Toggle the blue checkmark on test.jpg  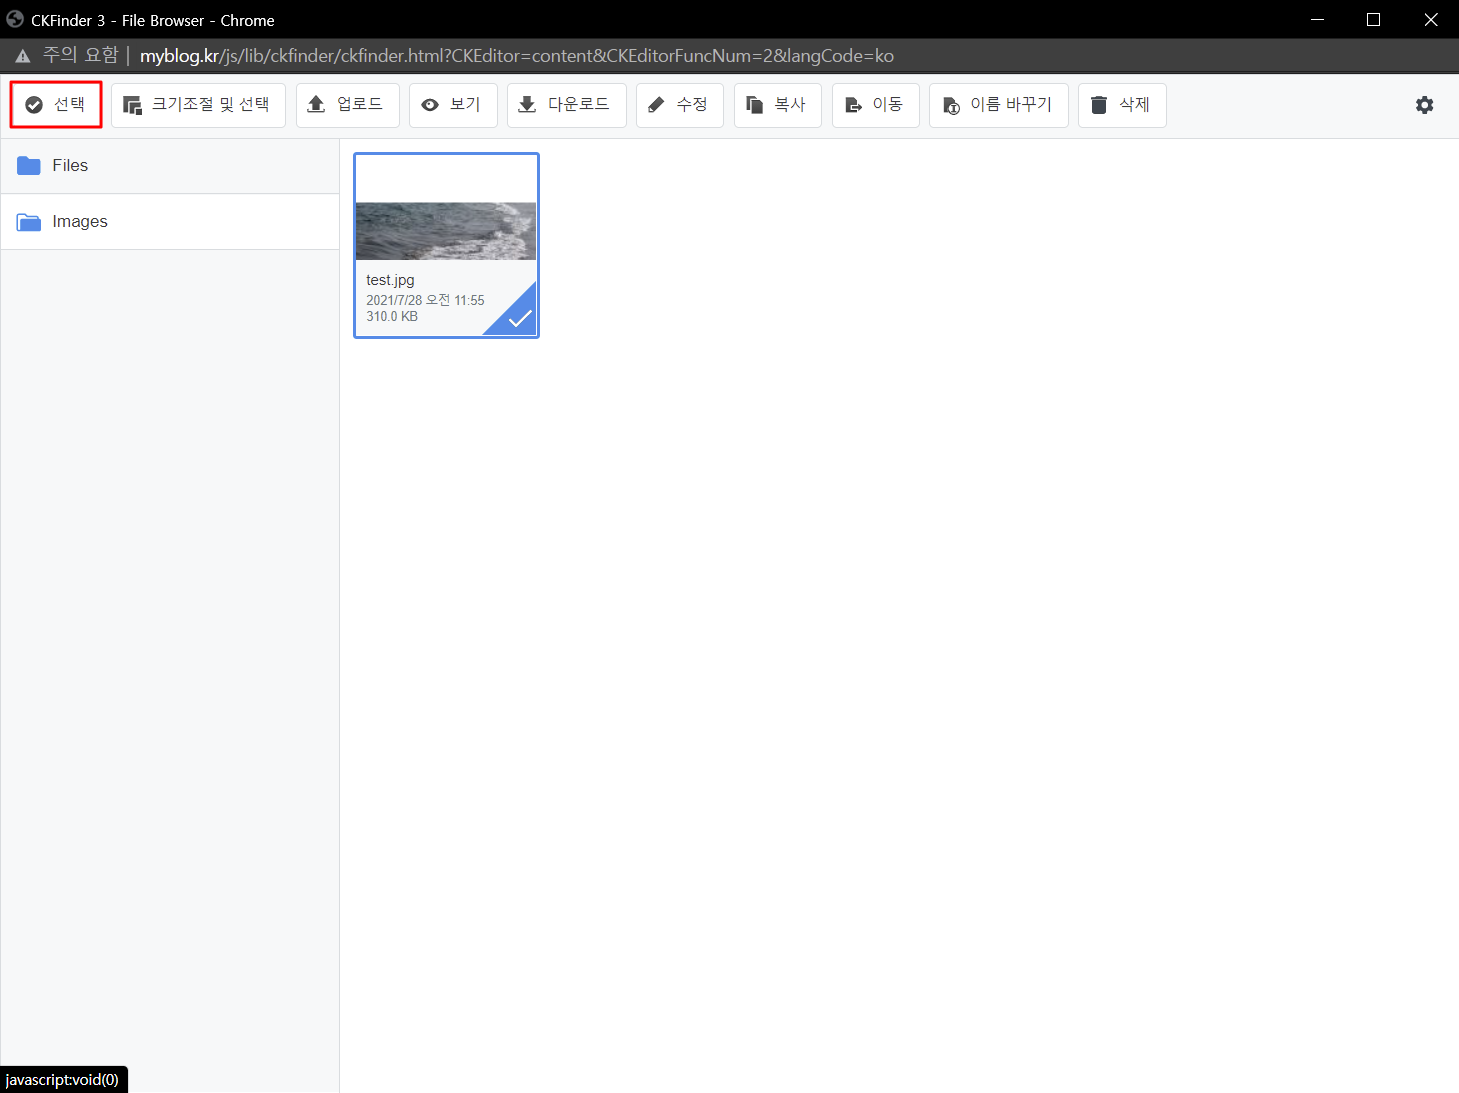point(519,318)
